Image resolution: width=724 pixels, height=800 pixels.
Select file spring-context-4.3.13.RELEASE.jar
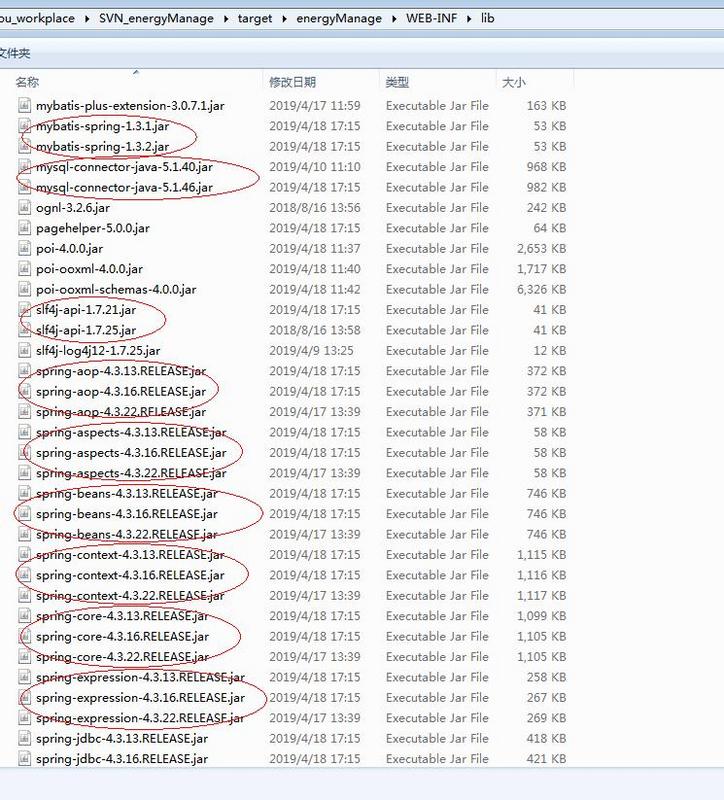tap(130, 555)
